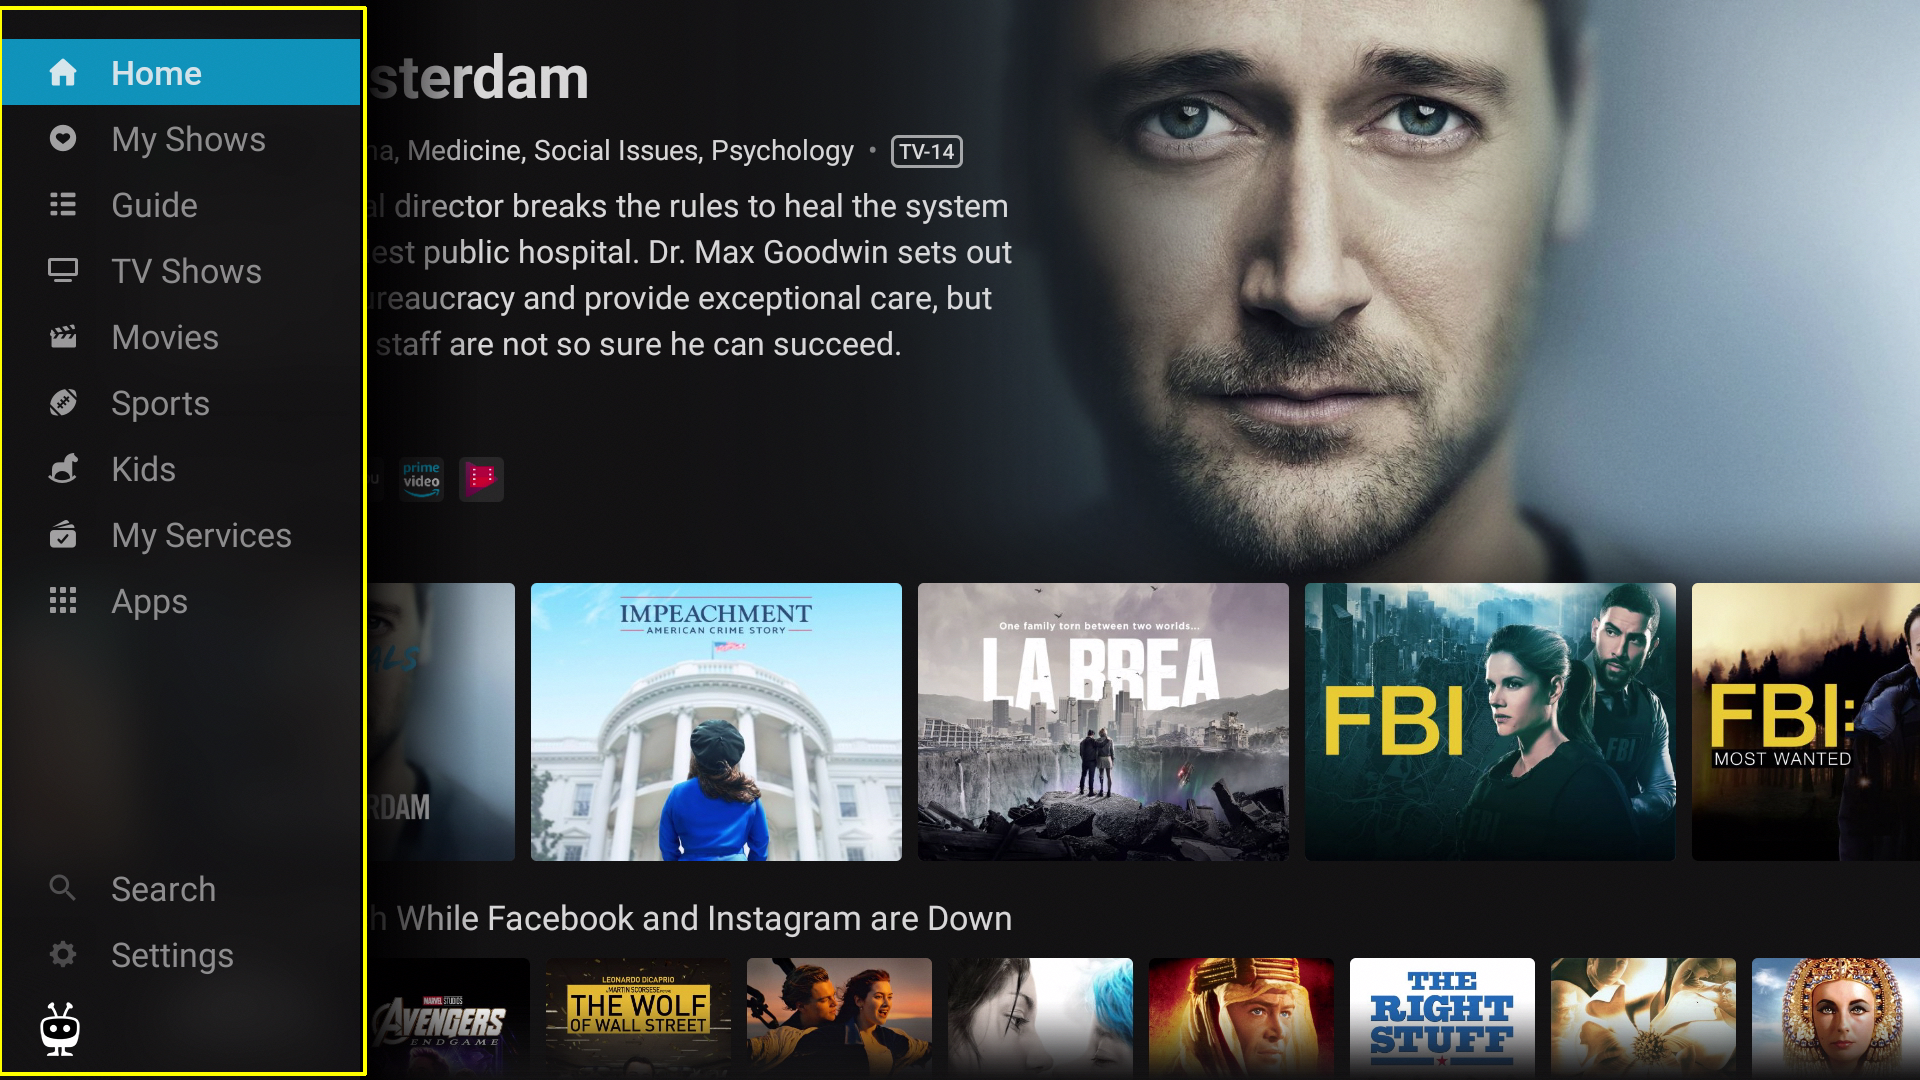Click the TV Shows monitor icon
Image resolution: width=1920 pixels, height=1080 pixels.
pyautogui.click(x=63, y=270)
